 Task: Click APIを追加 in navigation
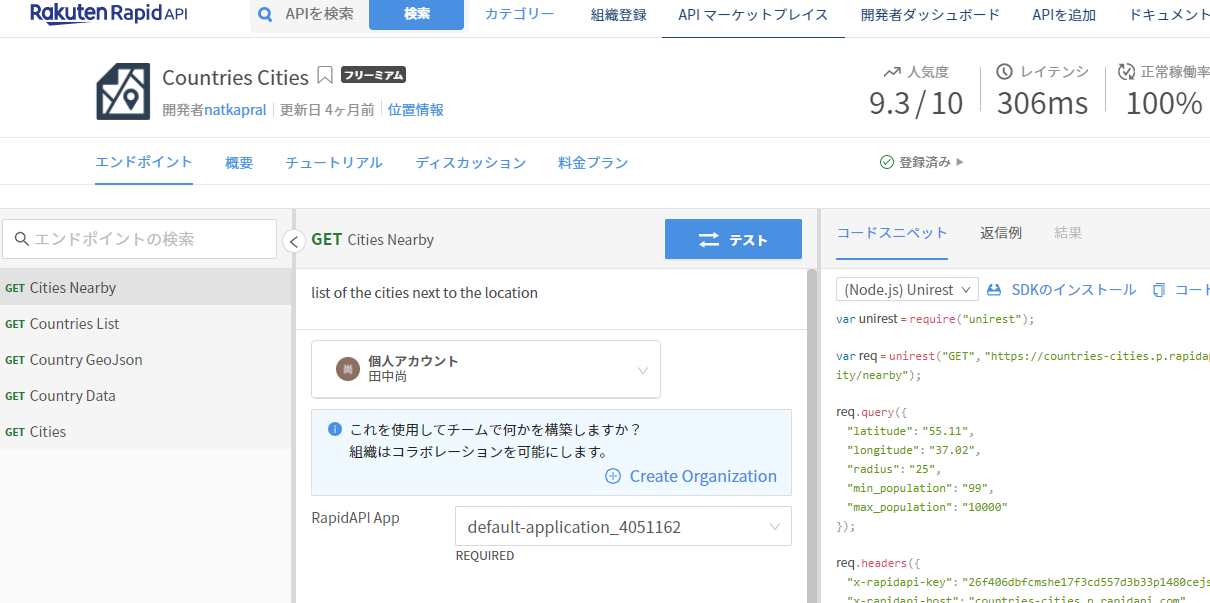click(x=1064, y=15)
